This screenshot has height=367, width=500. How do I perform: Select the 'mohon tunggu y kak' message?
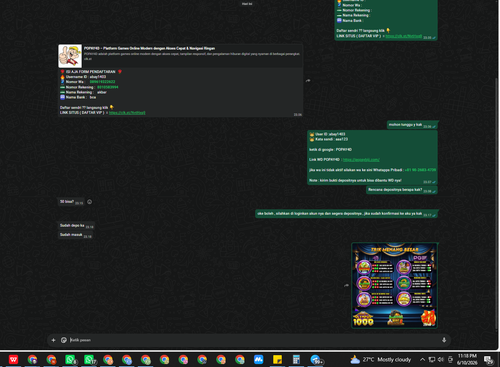pos(412,125)
